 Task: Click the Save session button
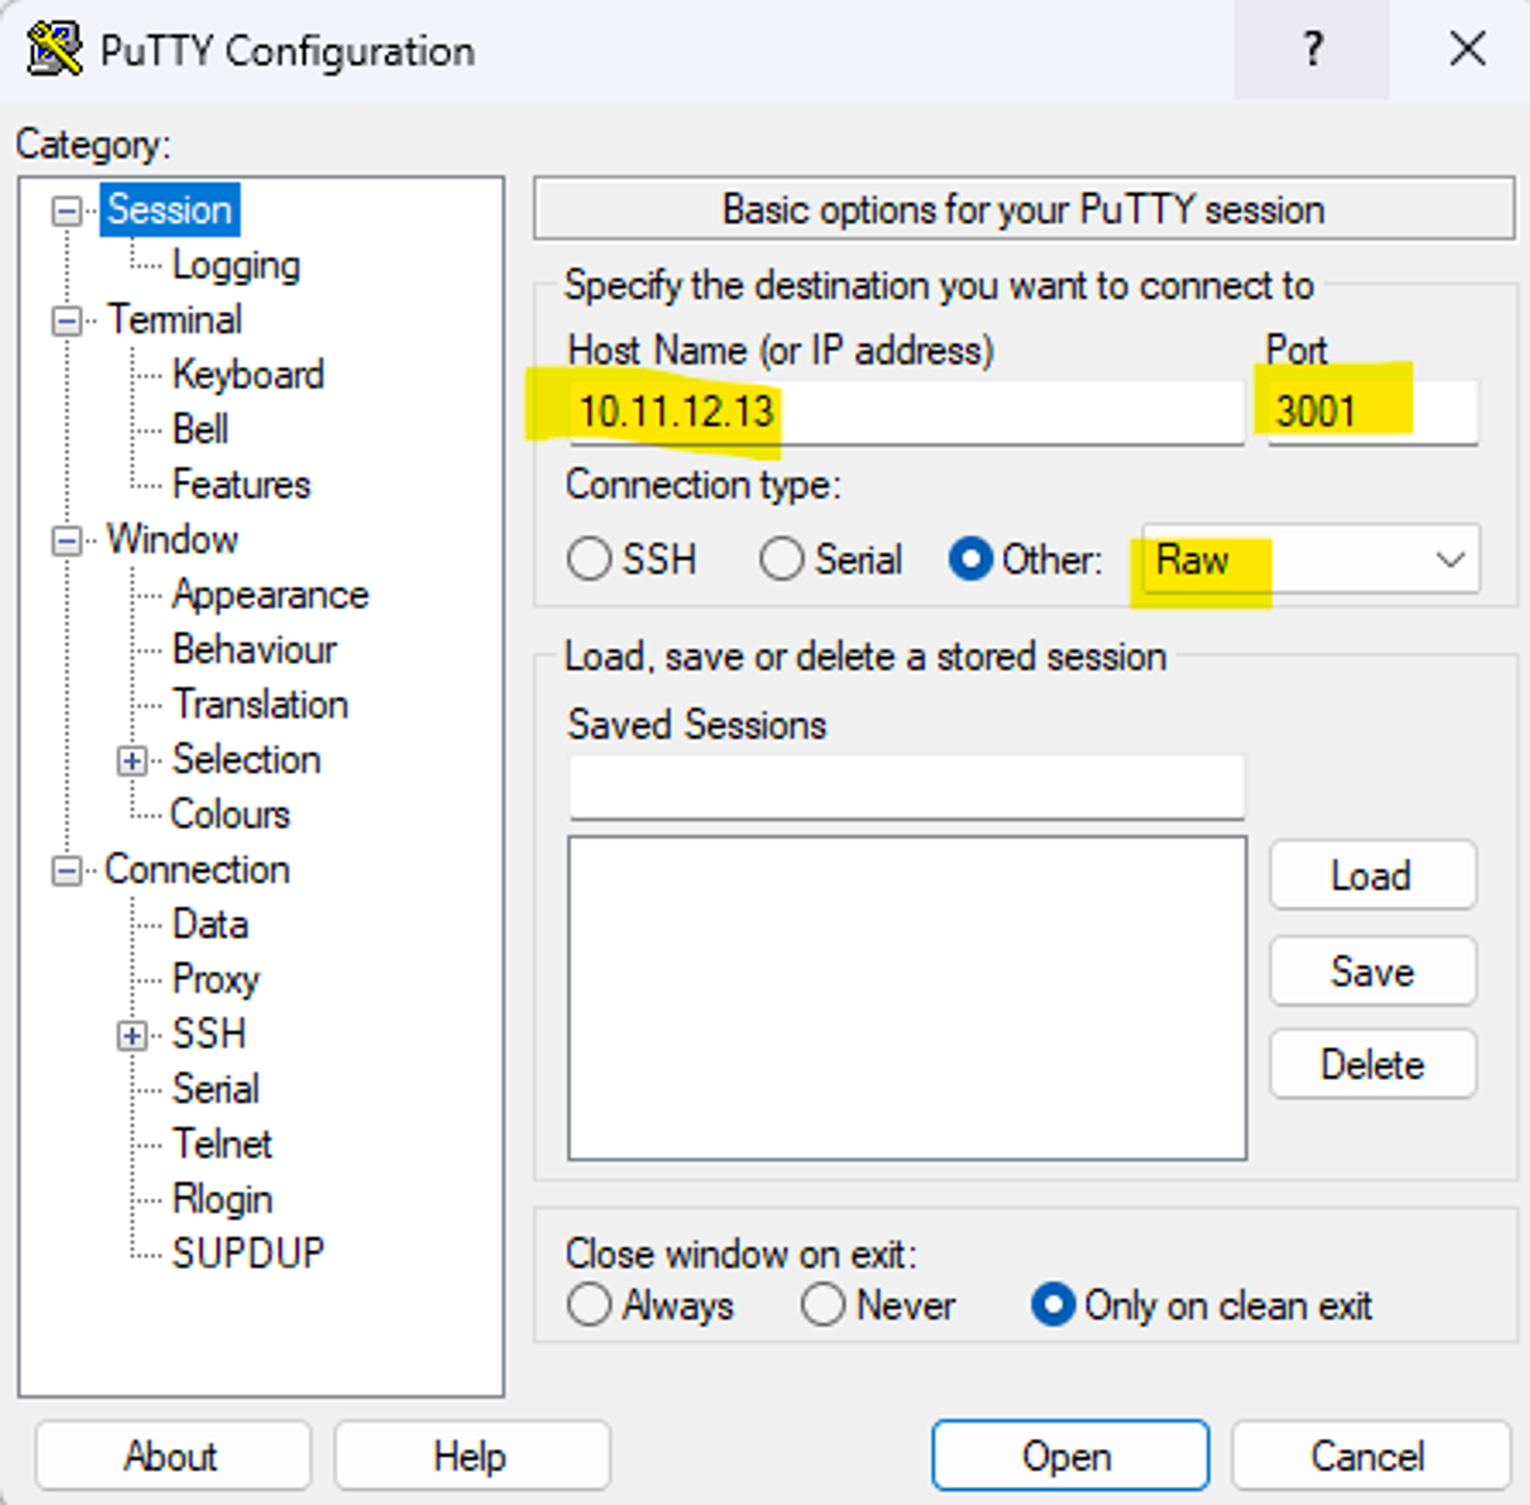click(1372, 972)
